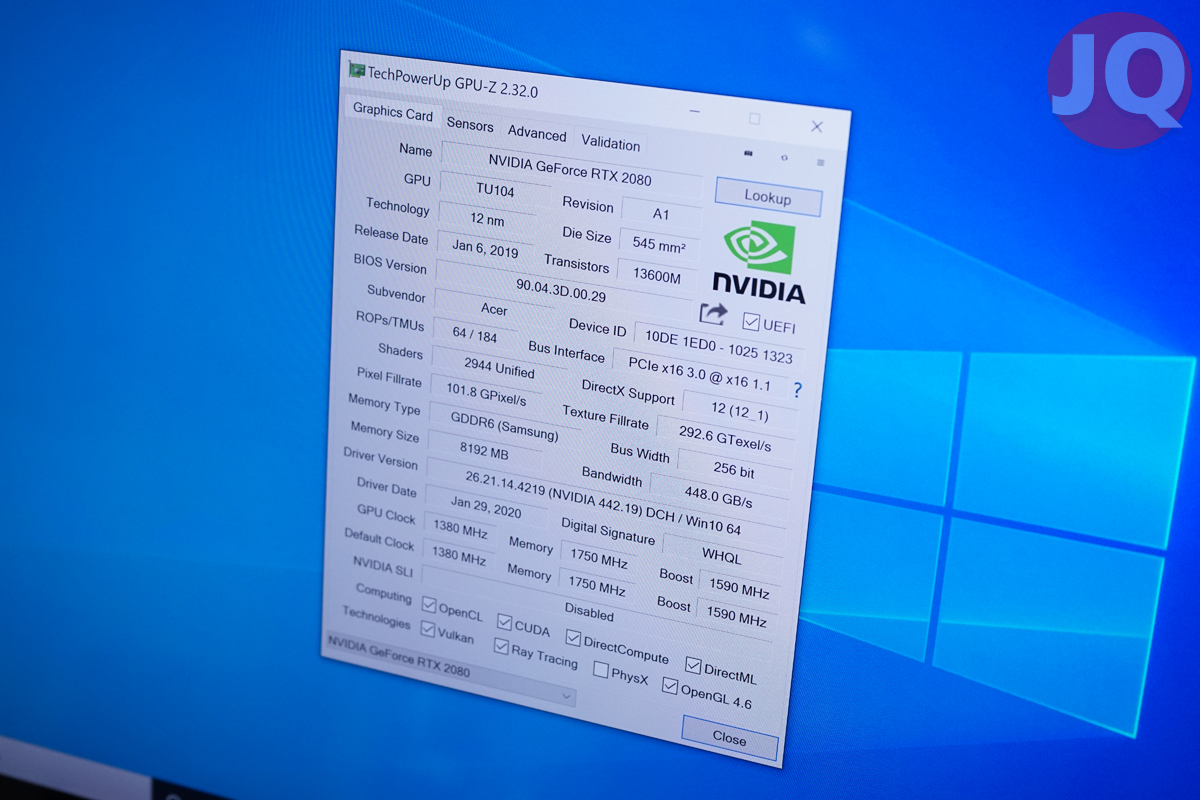The width and height of the screenshot is (1200, 800).
Task: Click the GPU-Z refresh icon
Action: pyautogui.click(x=784, y=158)
